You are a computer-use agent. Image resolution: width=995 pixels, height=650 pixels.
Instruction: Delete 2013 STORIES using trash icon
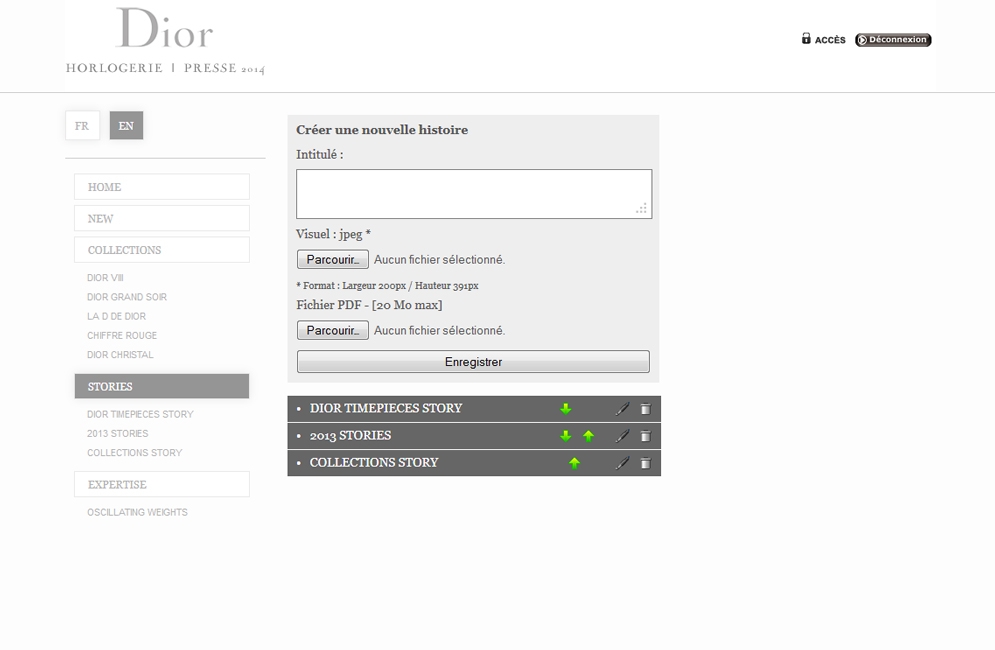tap(645, 436)
